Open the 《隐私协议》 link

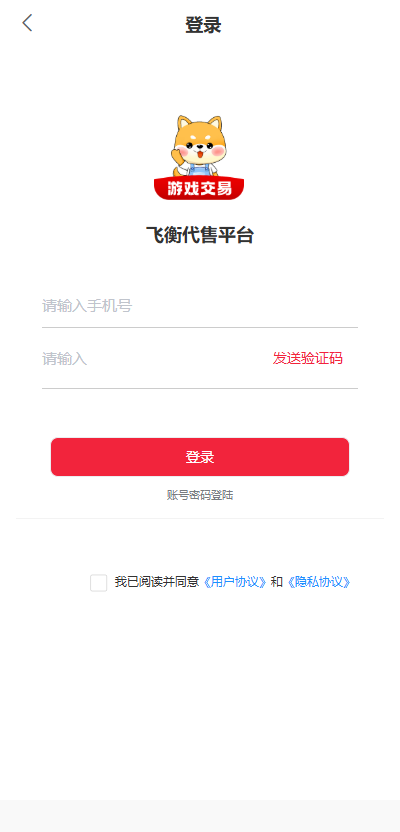[319, 582]
